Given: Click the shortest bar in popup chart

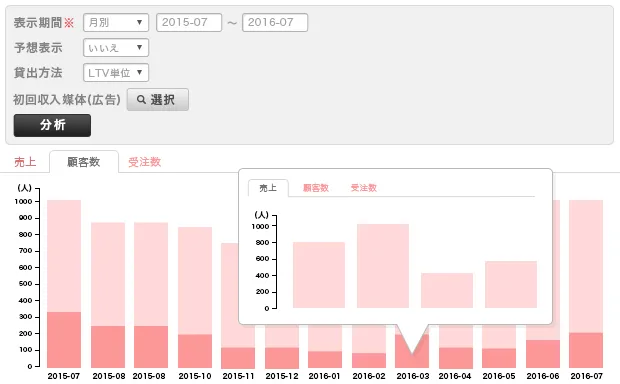Looking at the screenshot, I should coord(447,290).
